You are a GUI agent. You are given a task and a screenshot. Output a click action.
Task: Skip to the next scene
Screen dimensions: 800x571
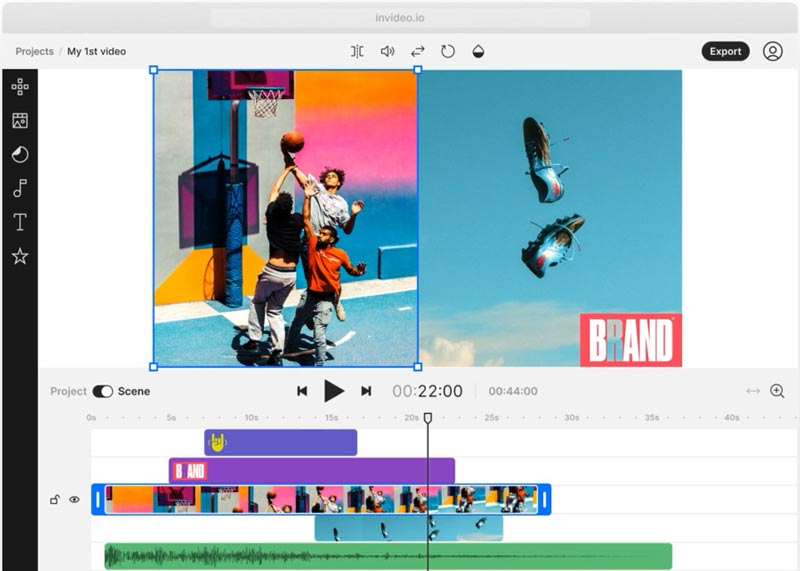(366, 391)
